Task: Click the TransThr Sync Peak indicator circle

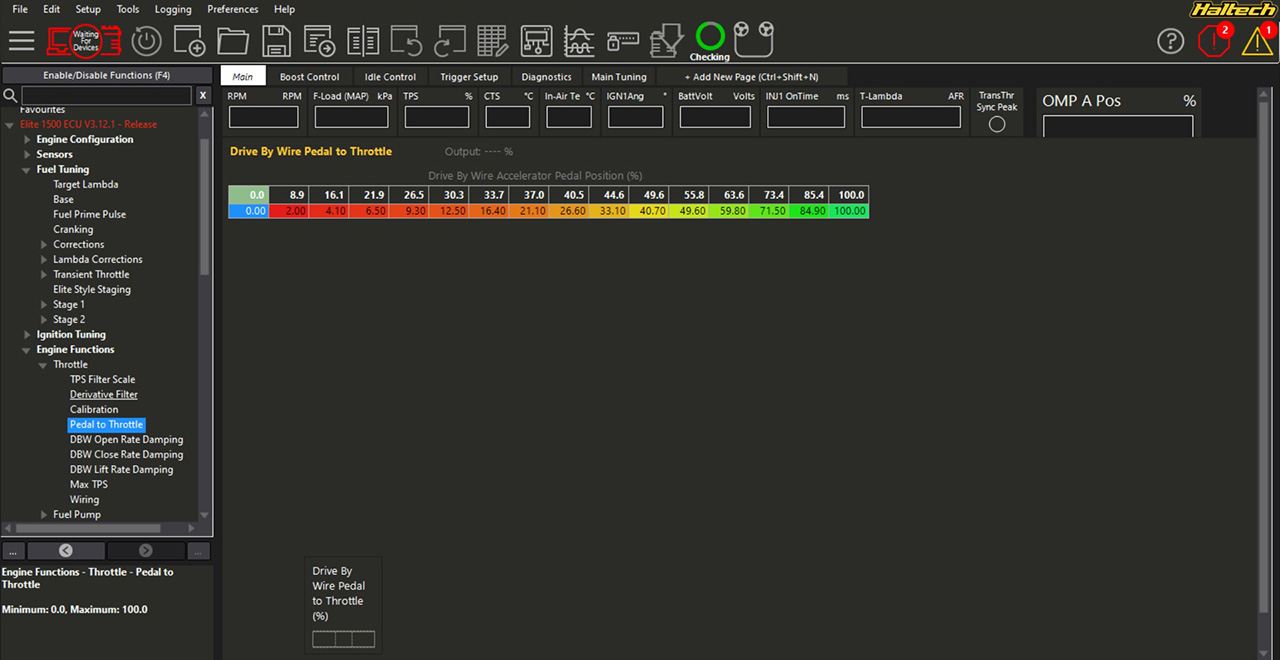Action: coord(997,125)
